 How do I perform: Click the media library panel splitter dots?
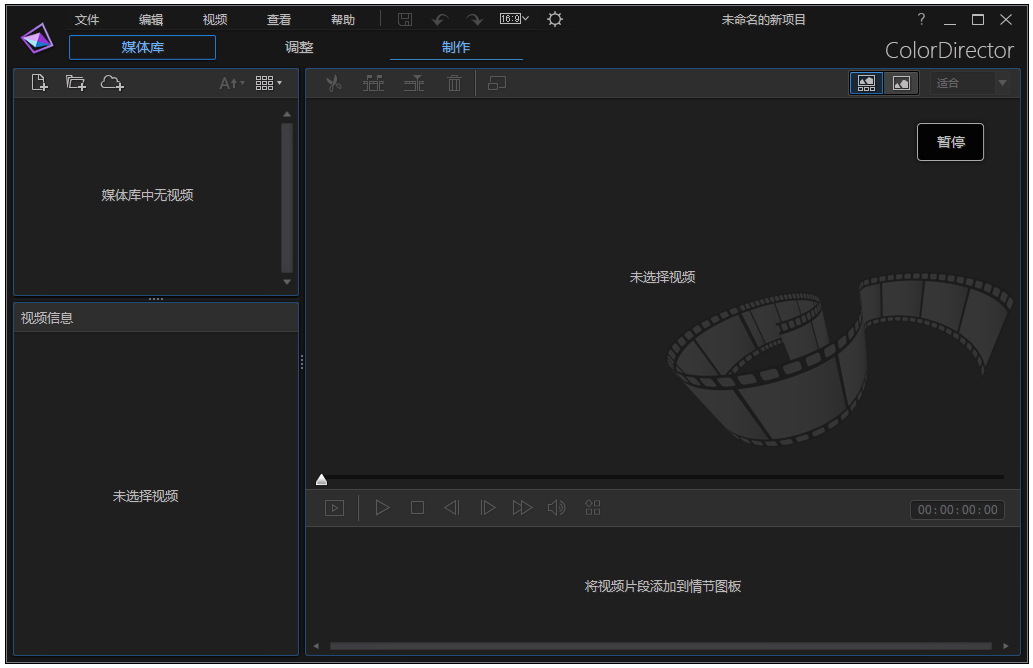click(x=156, y=299)
